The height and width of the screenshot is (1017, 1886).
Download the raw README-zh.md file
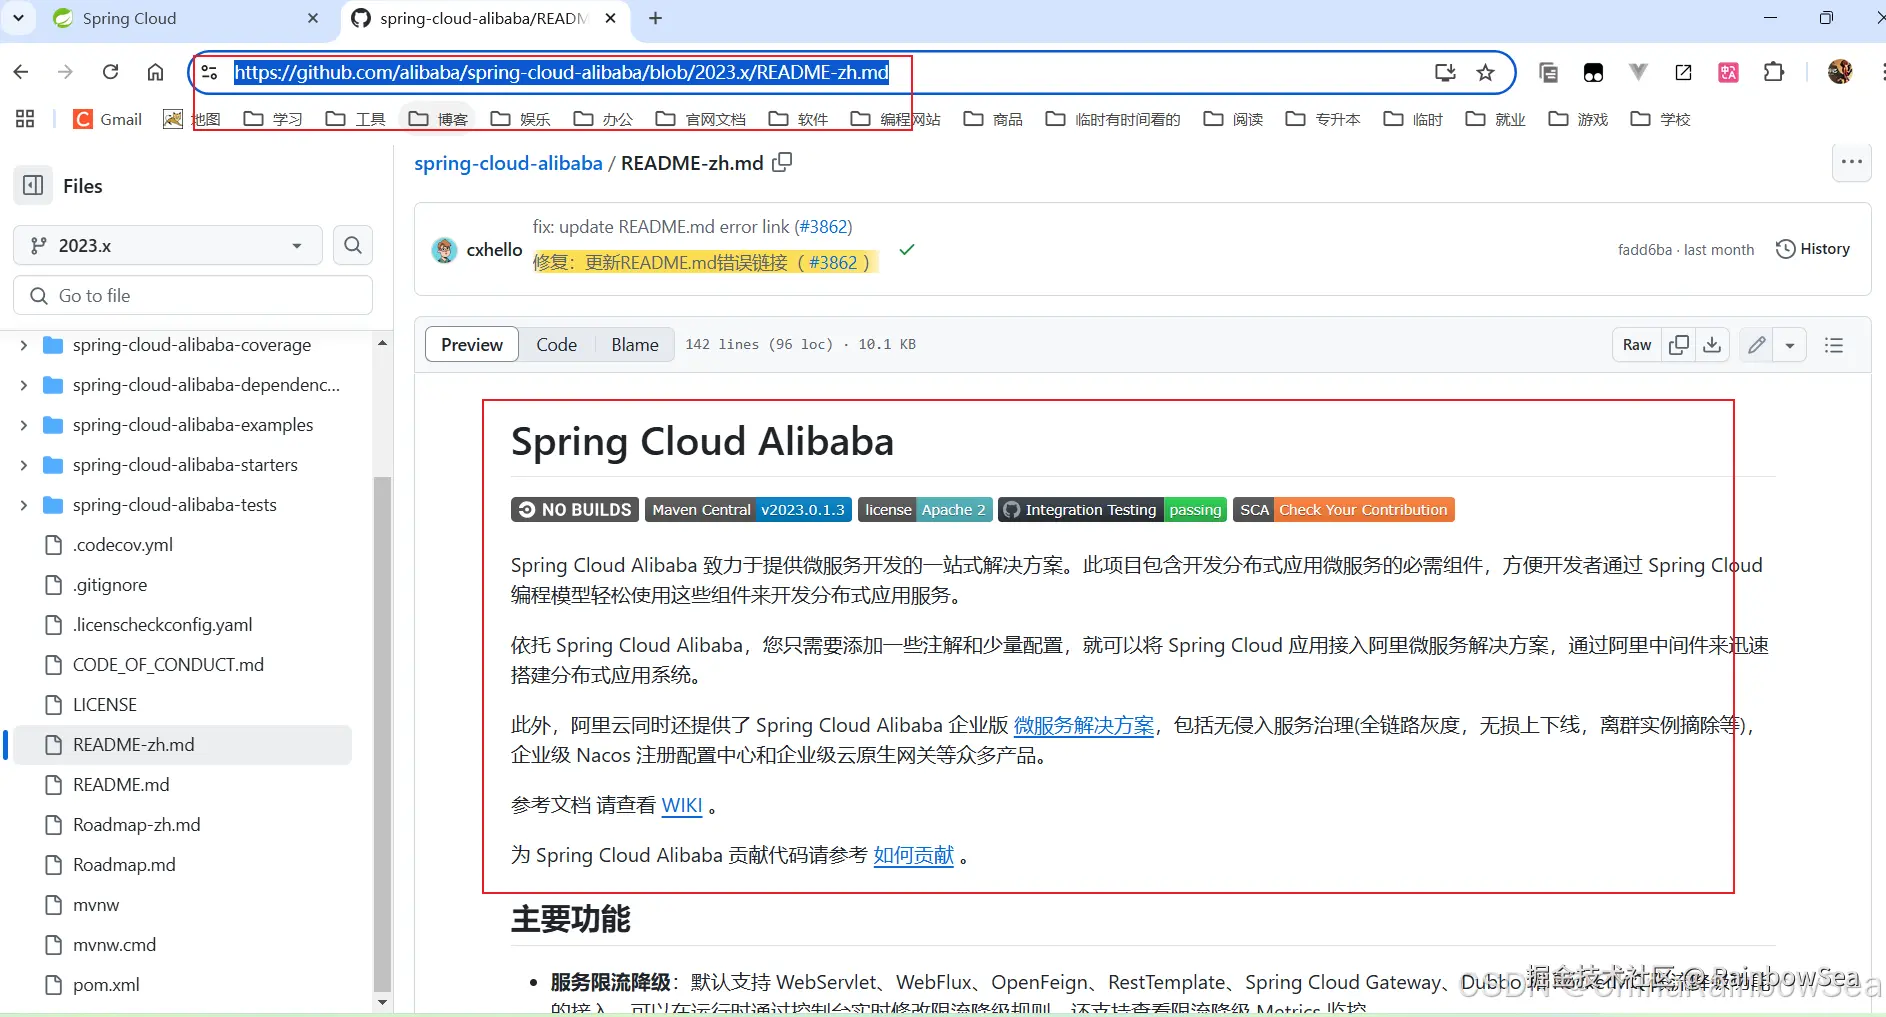coord(1712,345)
